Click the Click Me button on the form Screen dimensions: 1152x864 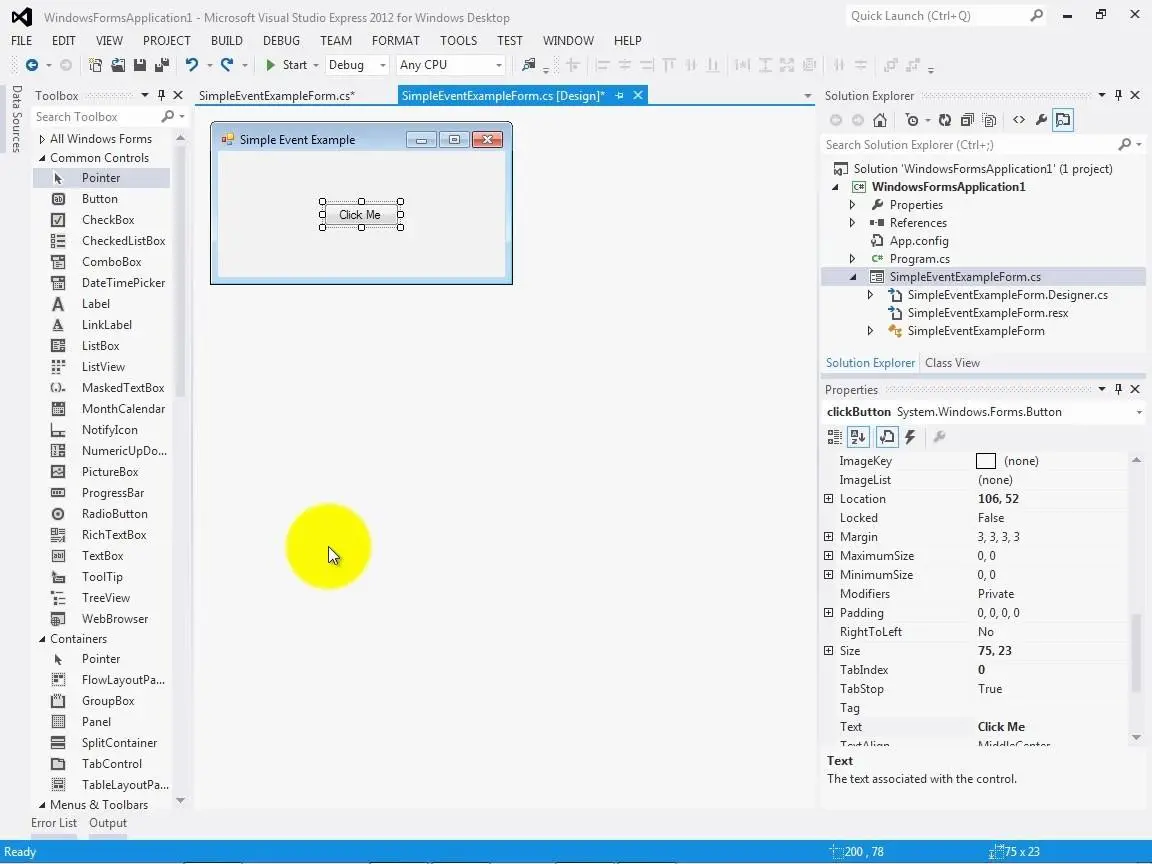pos(360,215)
